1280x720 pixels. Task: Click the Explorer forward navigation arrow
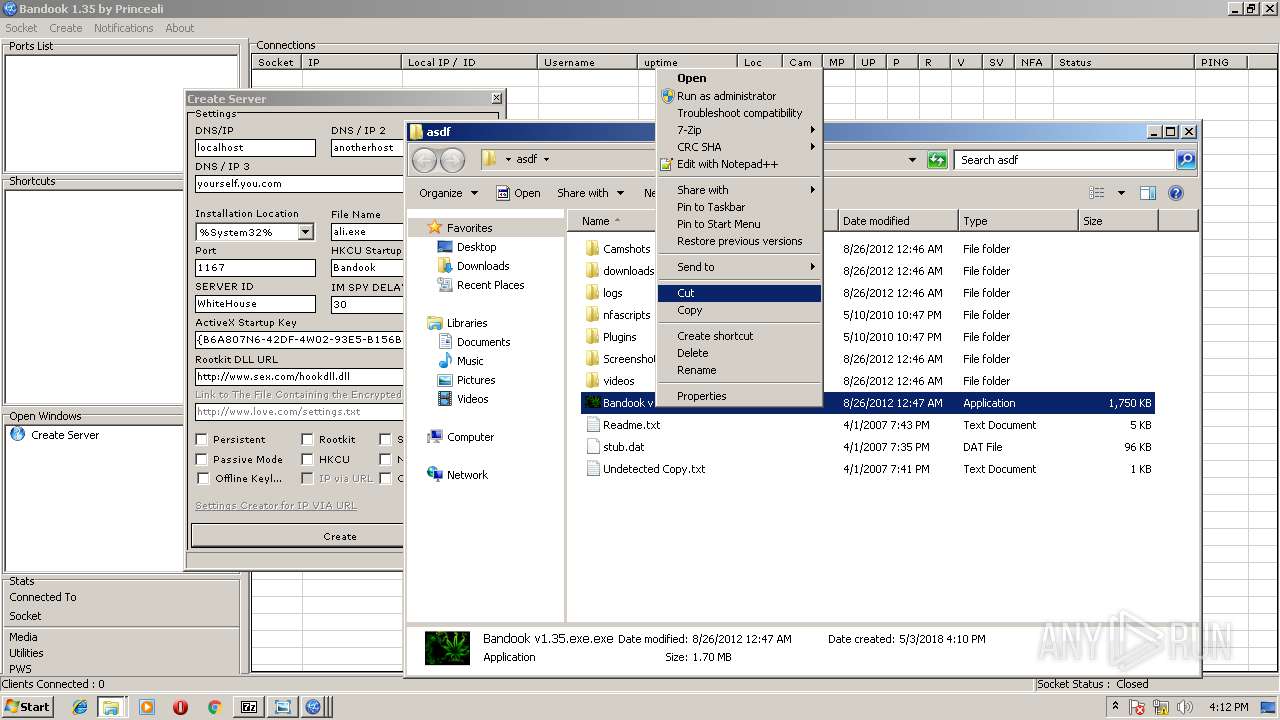[452, 160]
